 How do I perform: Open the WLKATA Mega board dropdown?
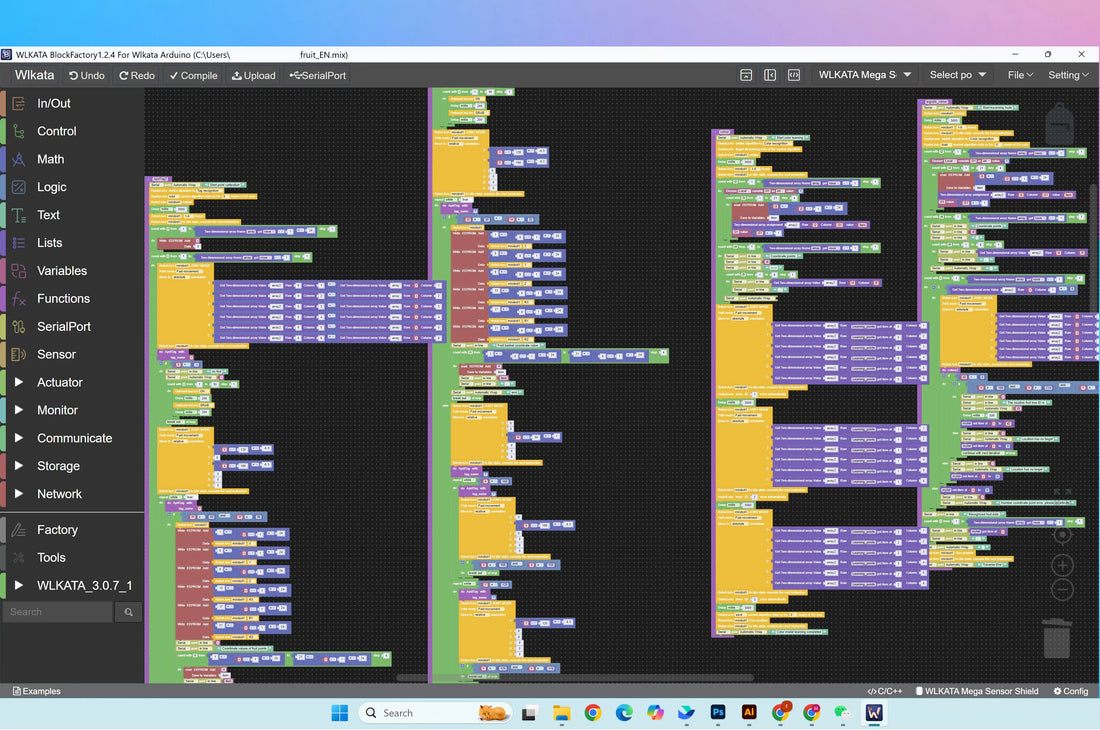click(865, 75)
